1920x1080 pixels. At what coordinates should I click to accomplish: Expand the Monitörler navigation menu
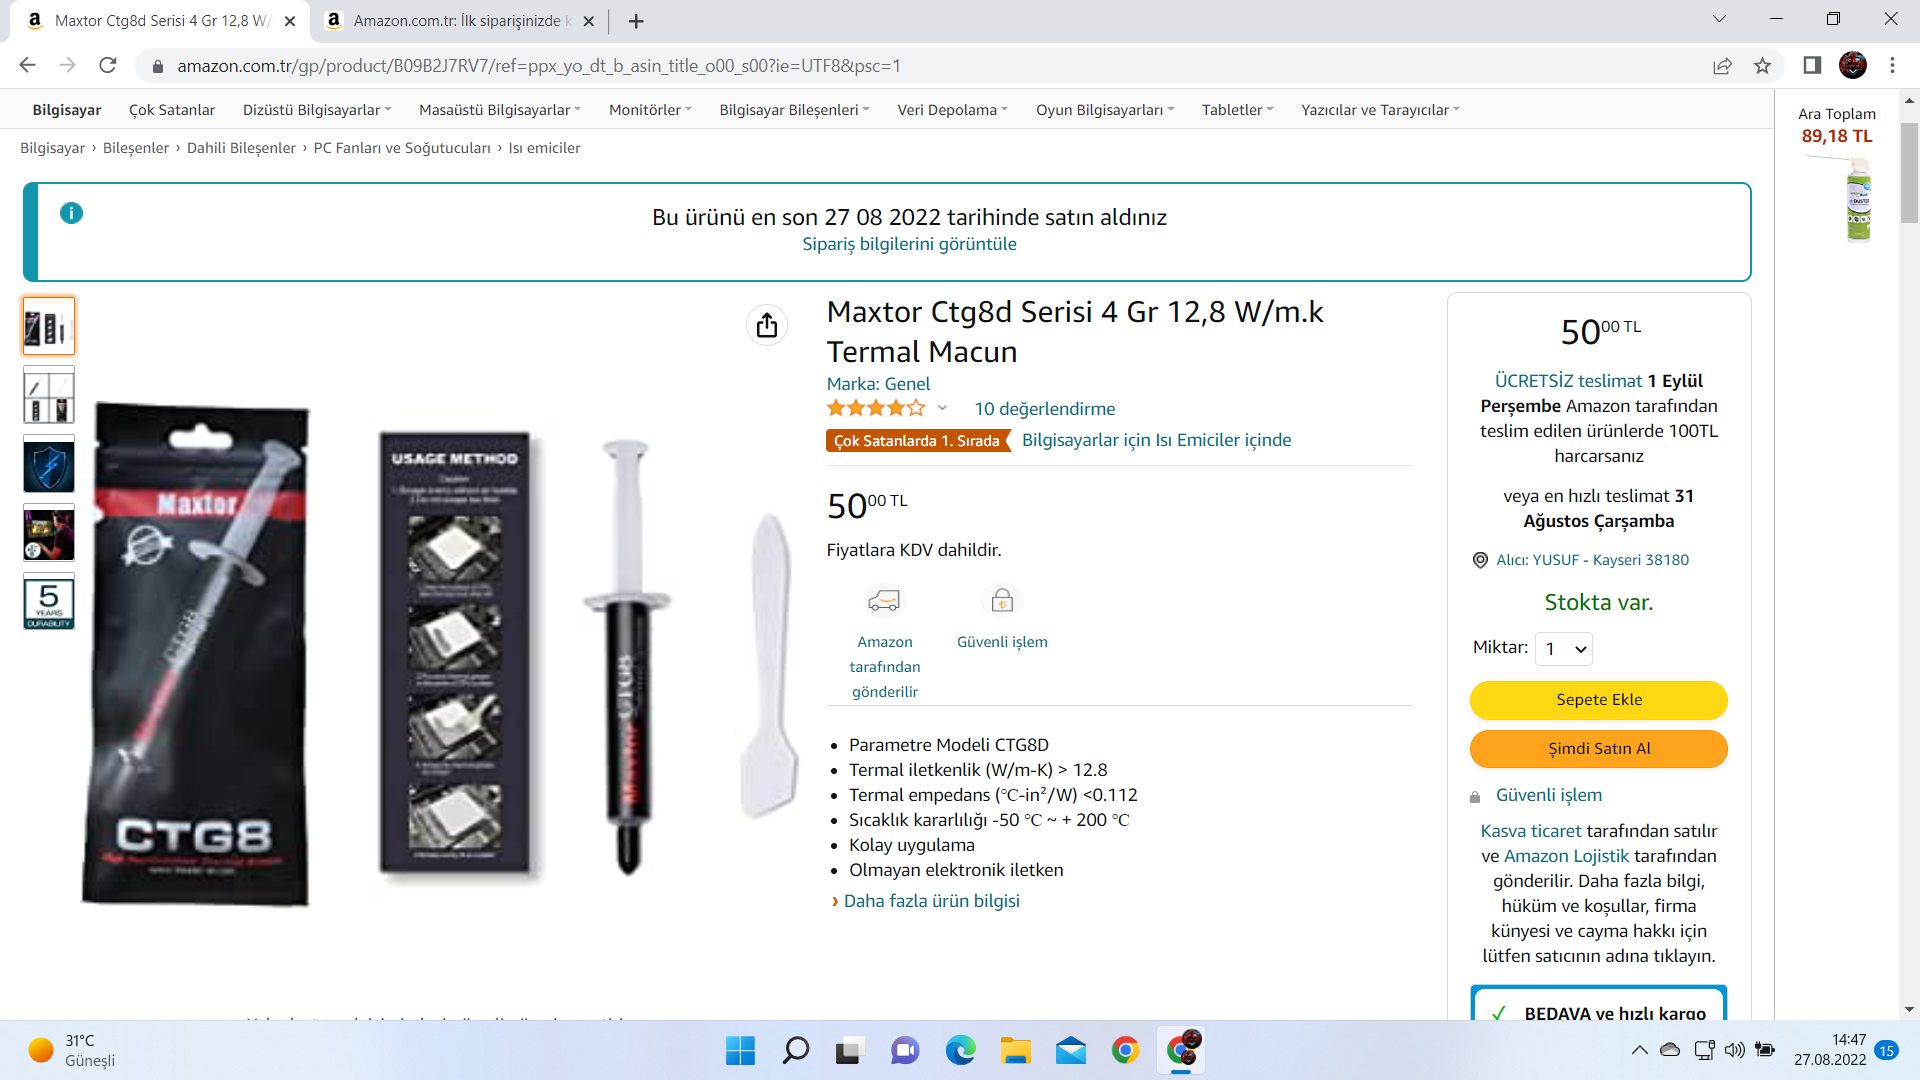650,110
